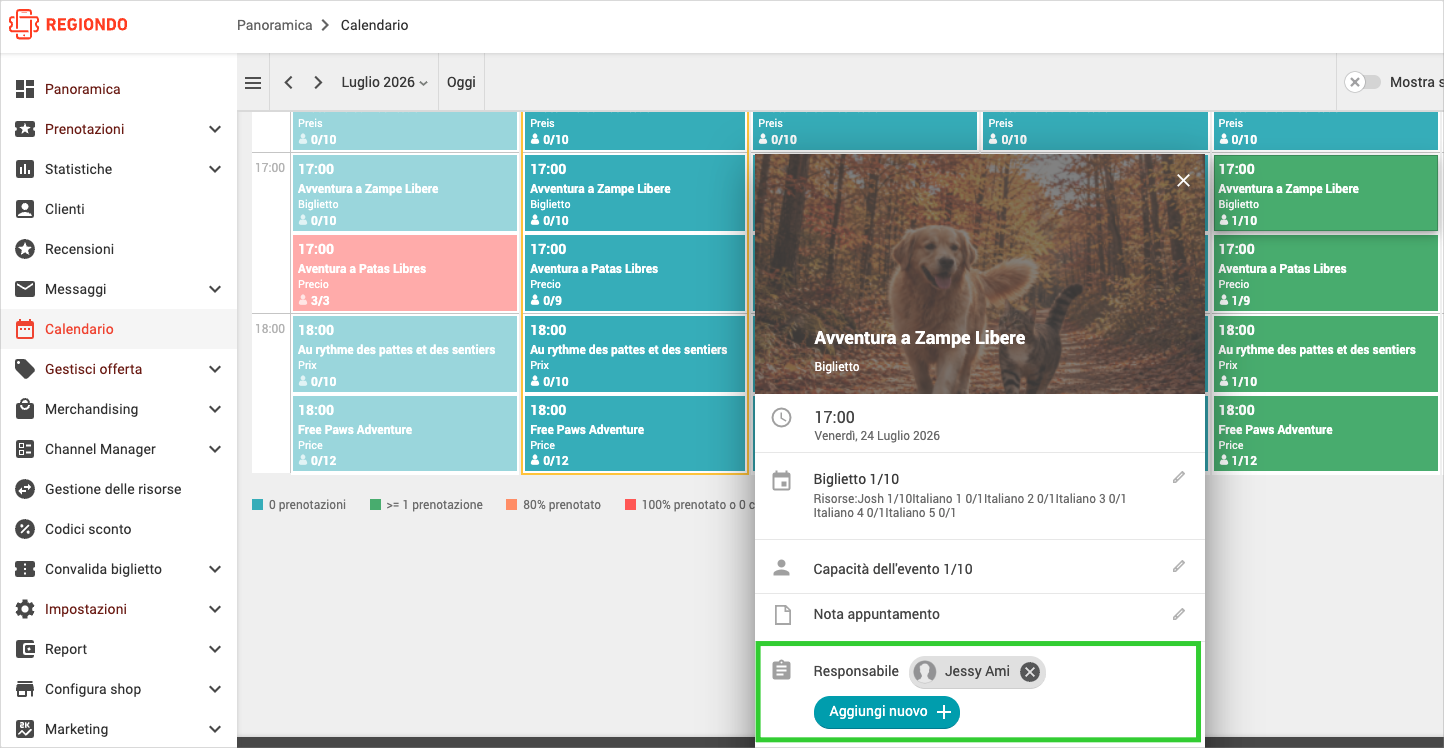Open the Luglio 2026 month dropdown
Viewport: 1444px width, 748px height.
384,83
